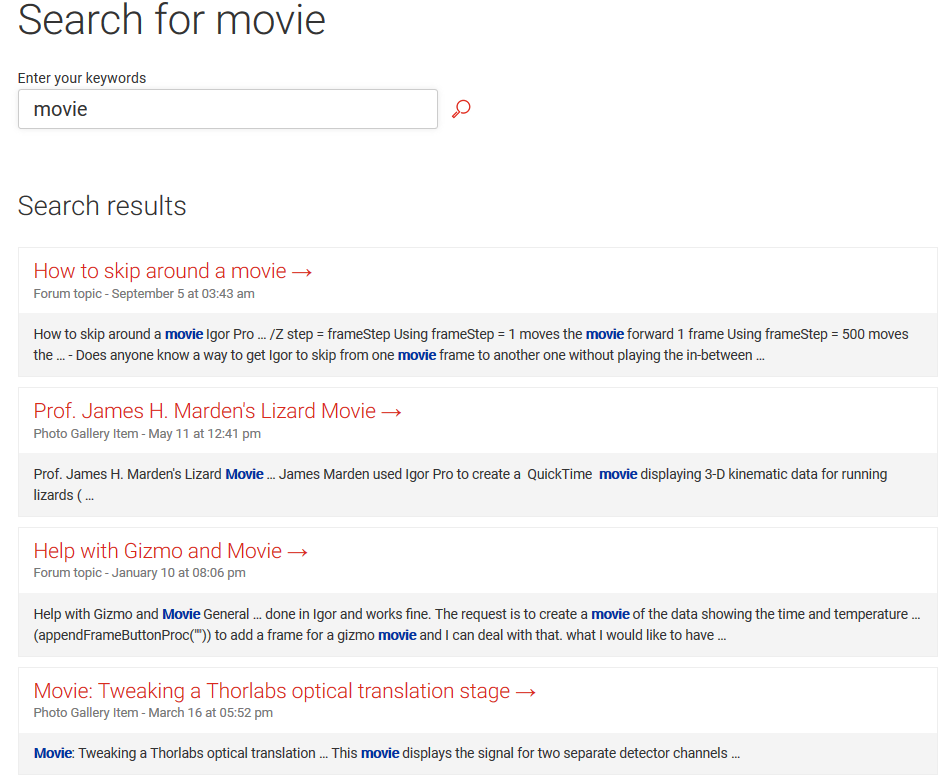Viewport: 952px width, 775px height.
Task: Click the Gizmo movie result snippet text
Action: coord(477,624)
